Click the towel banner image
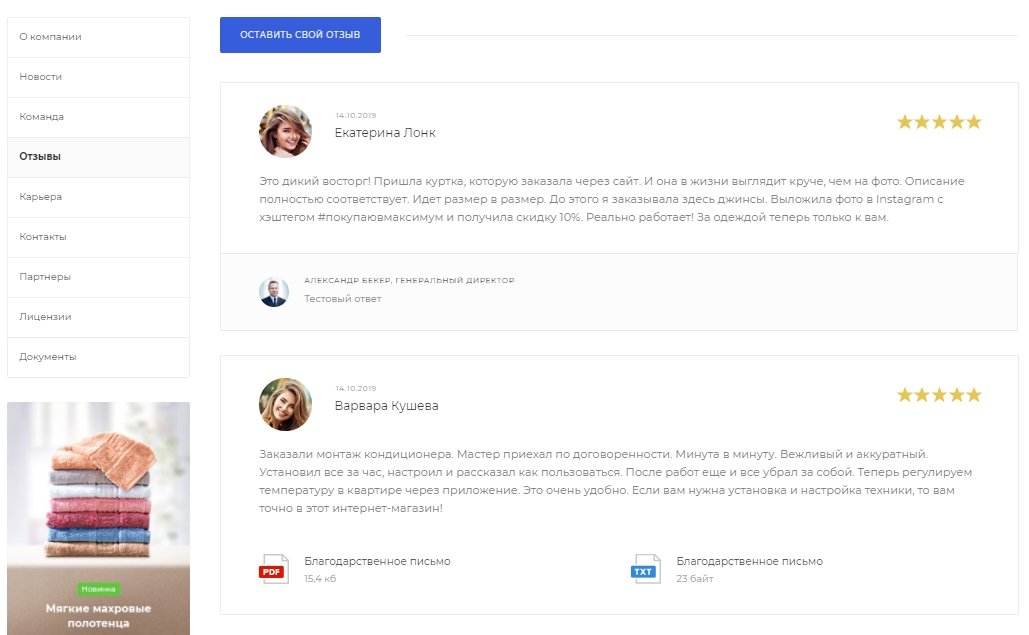Screen dimensions: 1029x635 click(x=98, y=490)
